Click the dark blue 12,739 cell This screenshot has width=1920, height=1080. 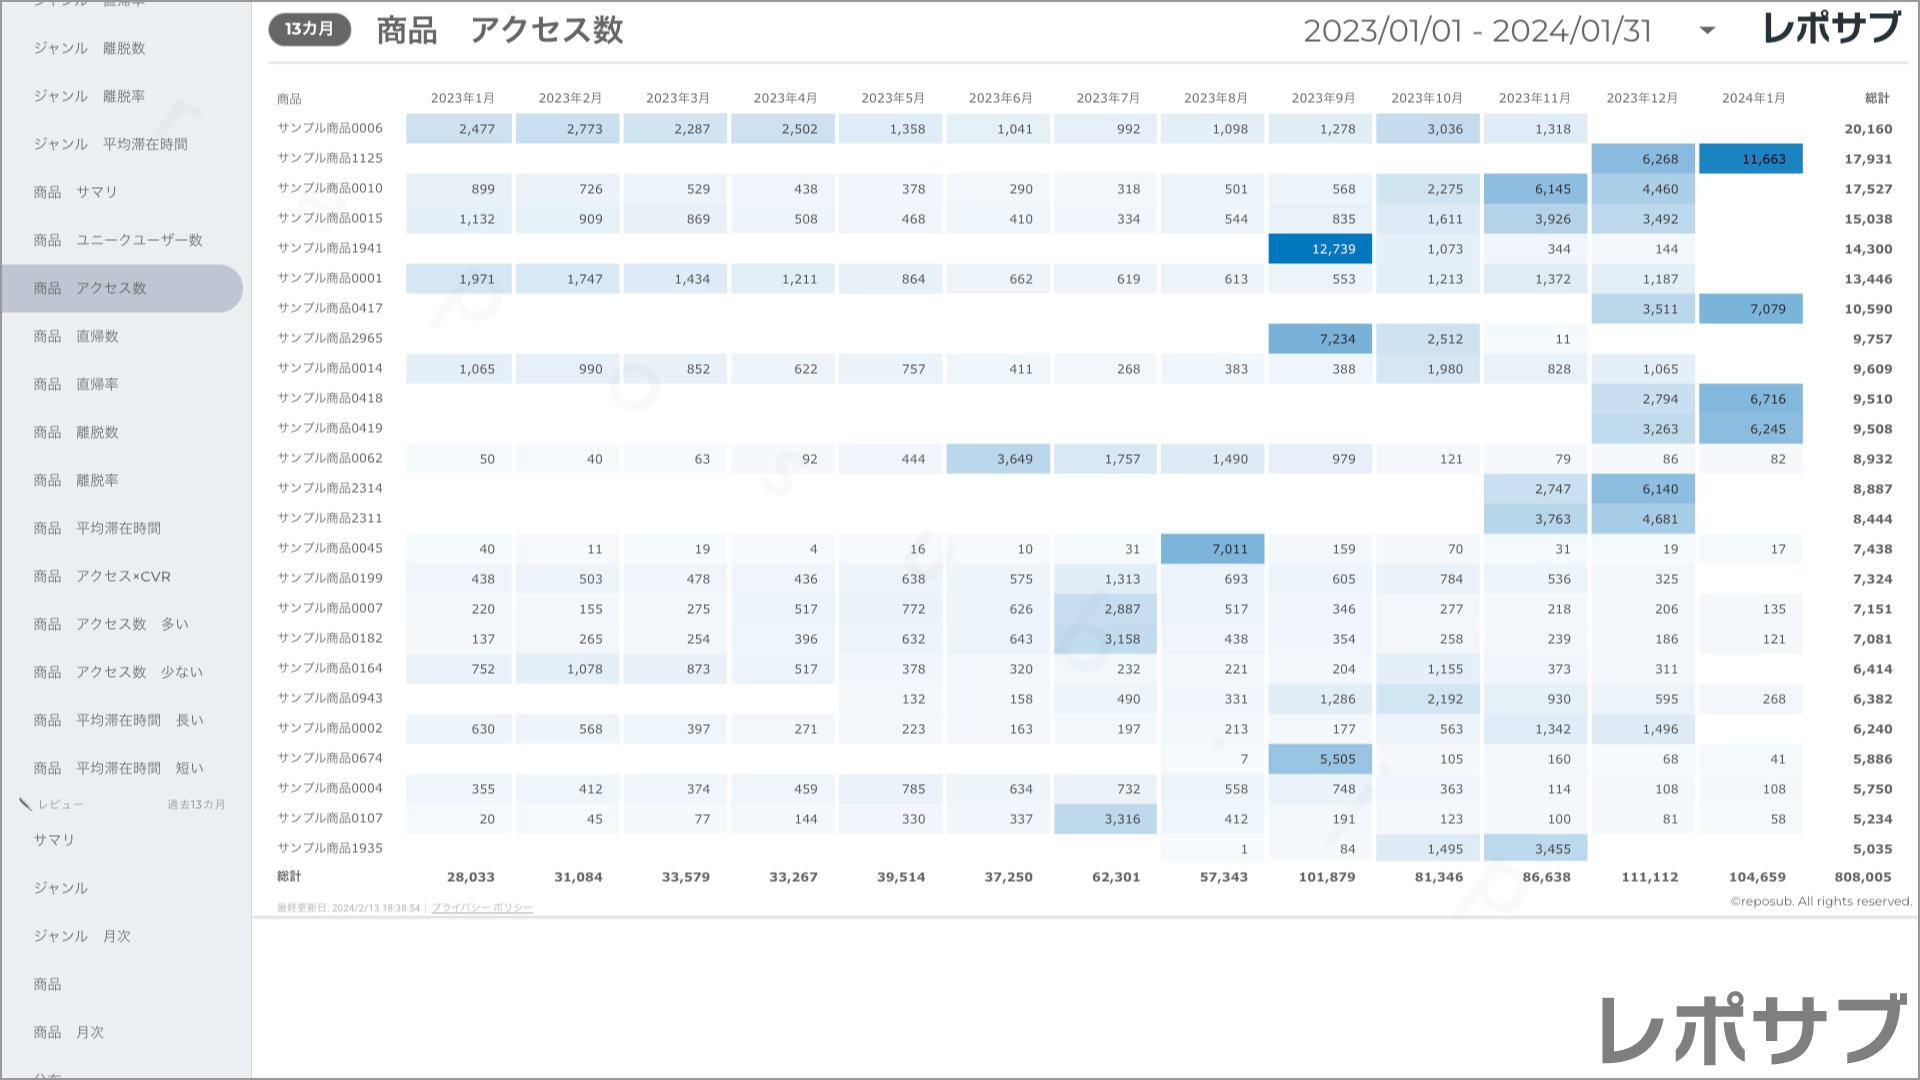point(1320,249)
